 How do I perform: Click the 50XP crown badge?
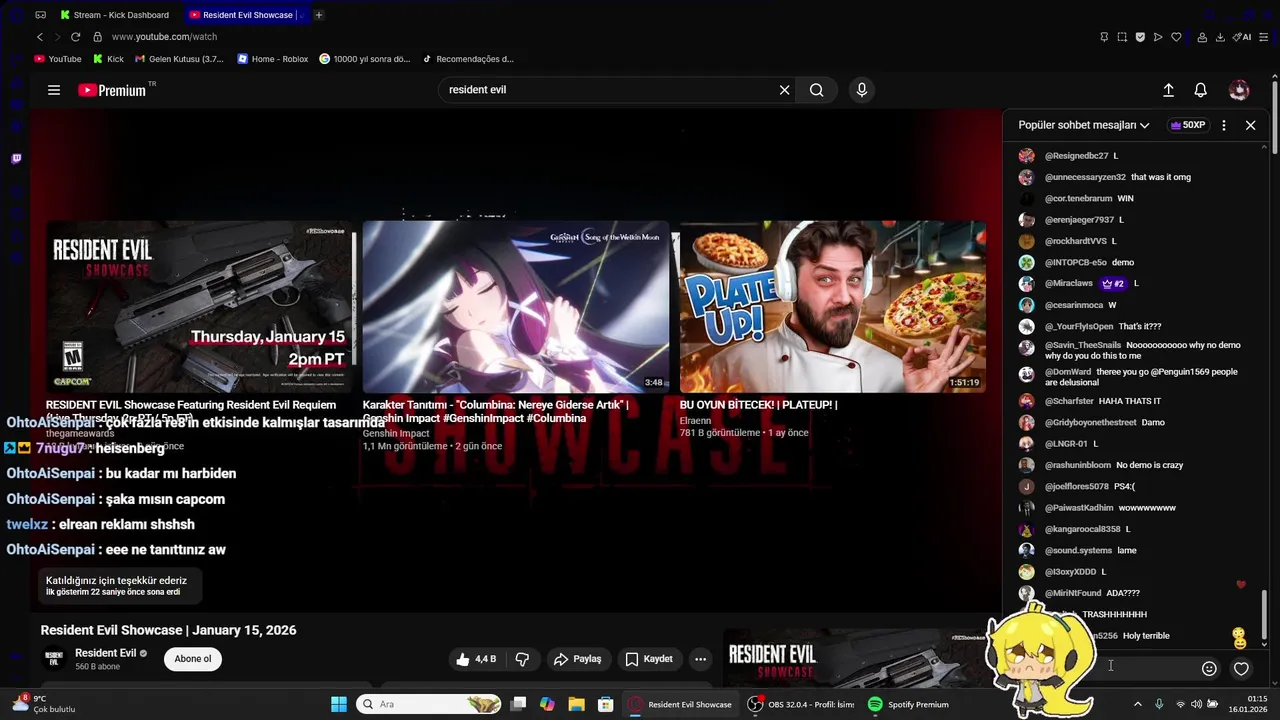(1187, 125)
